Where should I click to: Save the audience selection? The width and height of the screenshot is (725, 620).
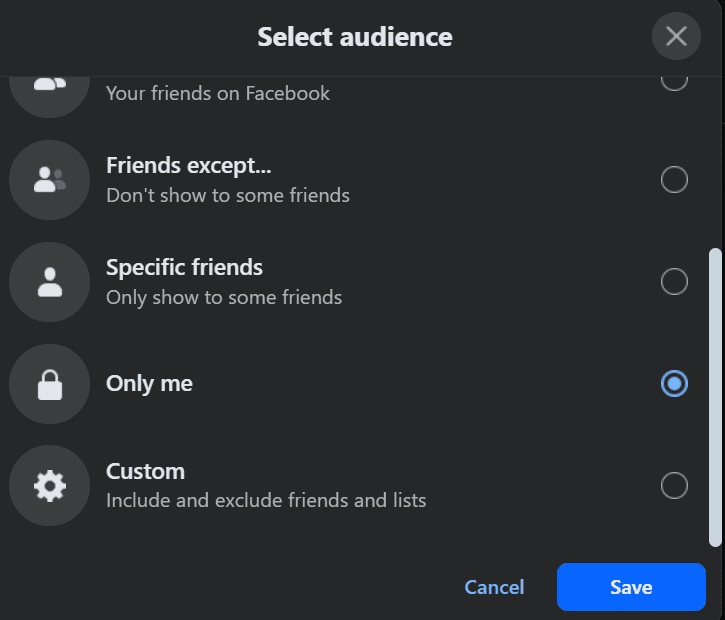pos(631,587)
